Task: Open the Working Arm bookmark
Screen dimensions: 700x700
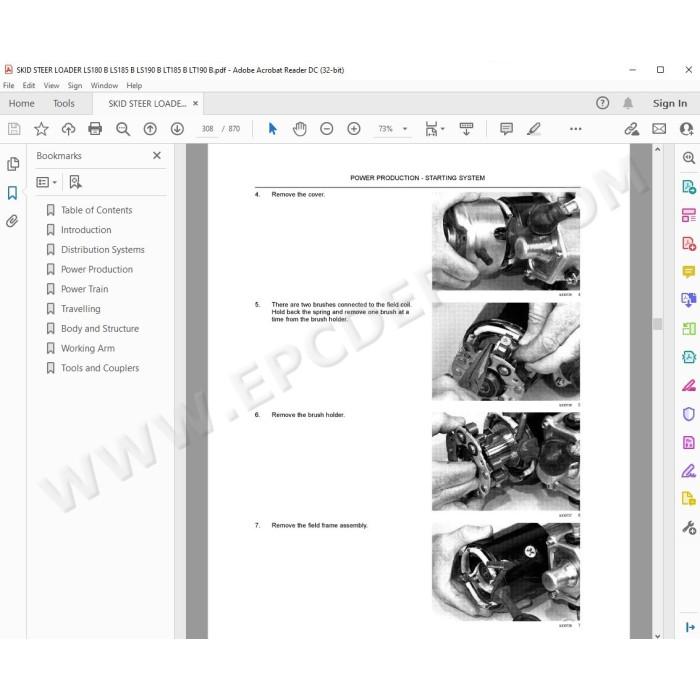Action: (x=88, y=348)
